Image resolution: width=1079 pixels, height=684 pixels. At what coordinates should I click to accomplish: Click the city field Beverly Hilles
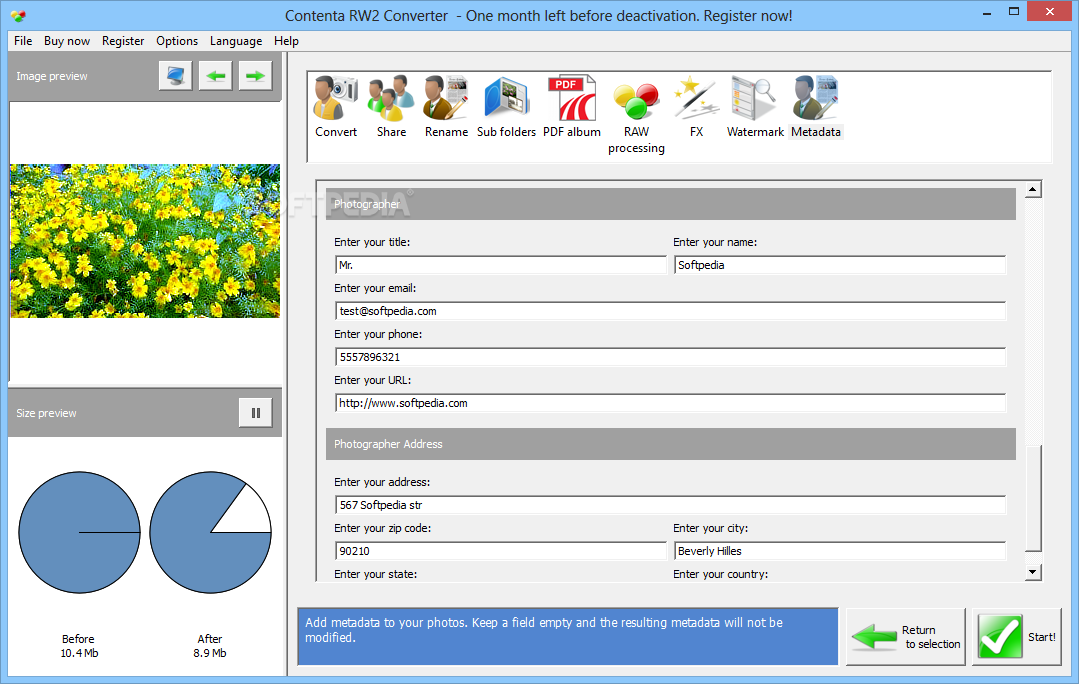pyautogui.click(x=840, y=551)
